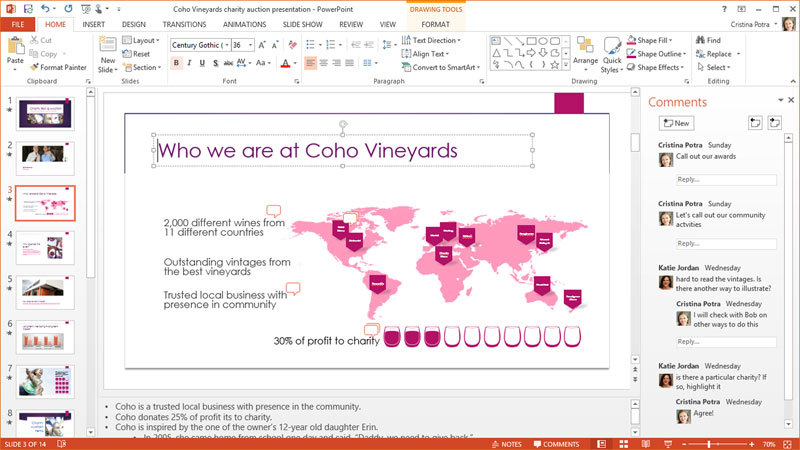Click fit slide to window icon

click(788, 443)
